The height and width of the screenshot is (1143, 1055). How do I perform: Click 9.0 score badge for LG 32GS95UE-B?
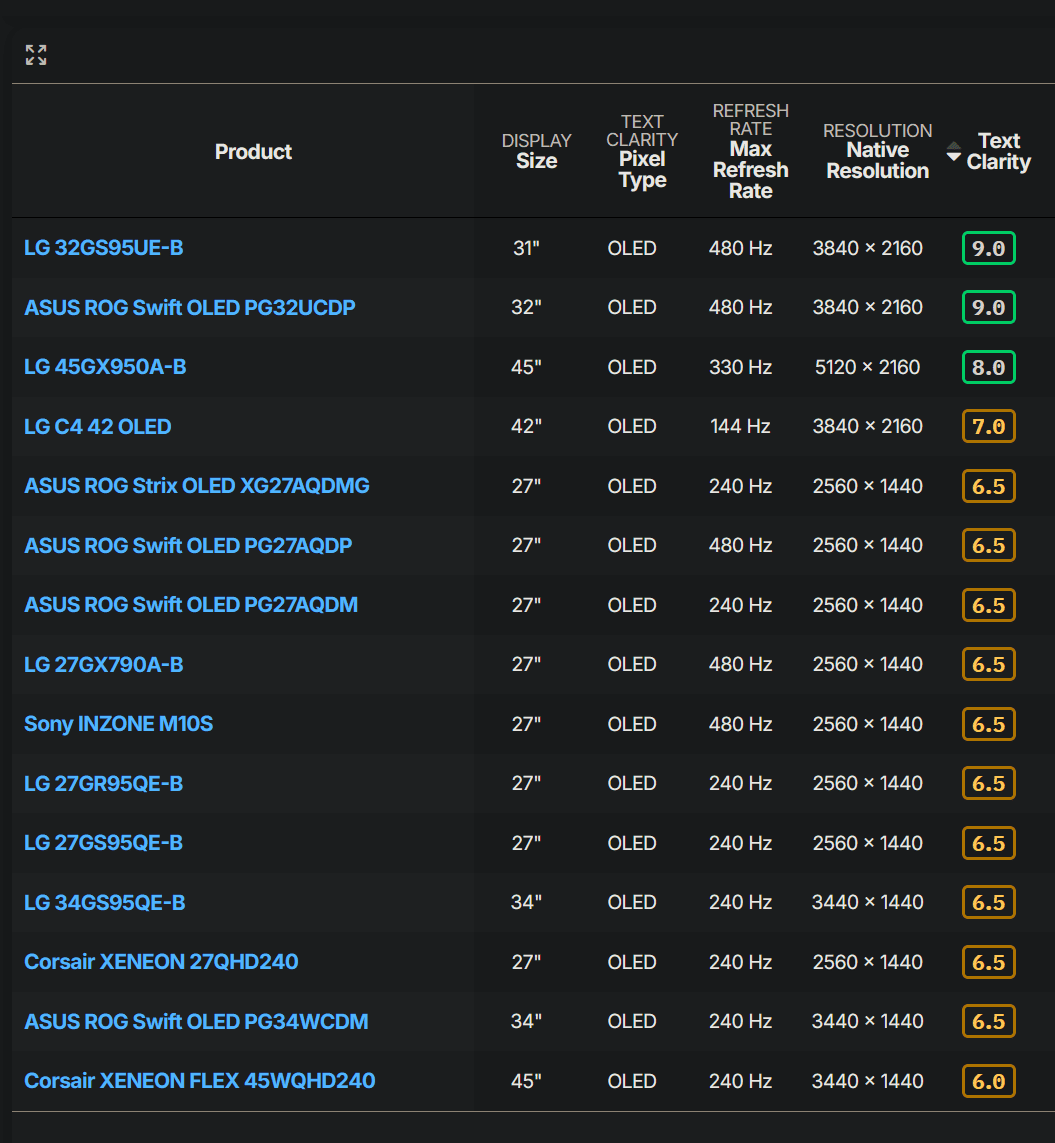tap(989, 248)
